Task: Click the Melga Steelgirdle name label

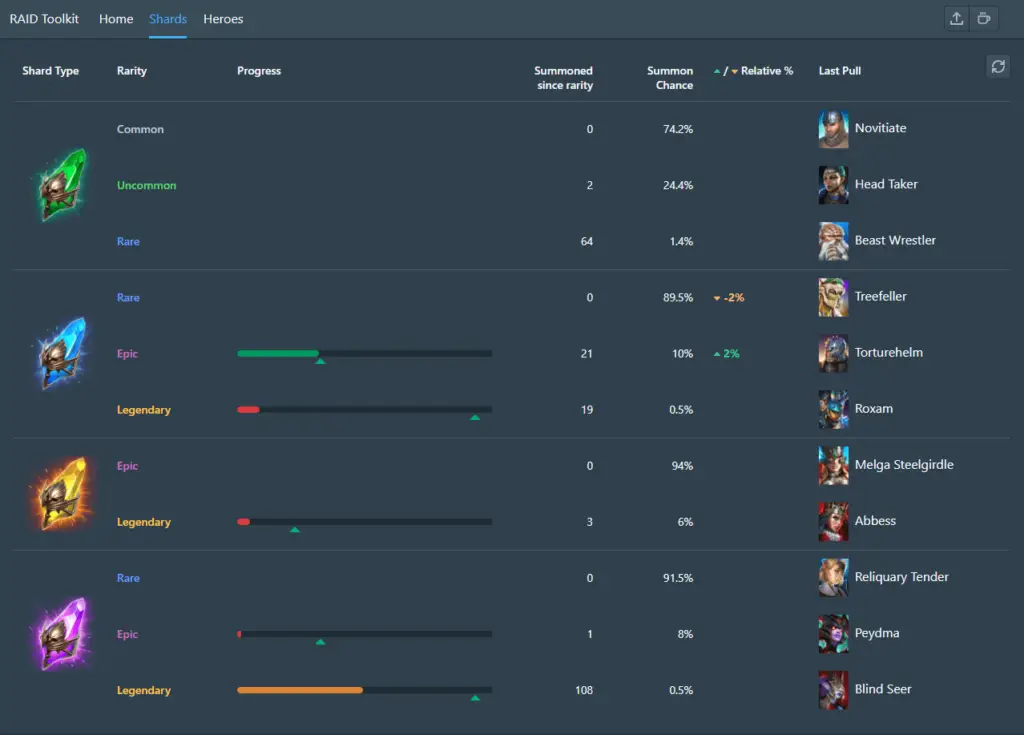Action: pyautogui.click(x=904, y=465)
